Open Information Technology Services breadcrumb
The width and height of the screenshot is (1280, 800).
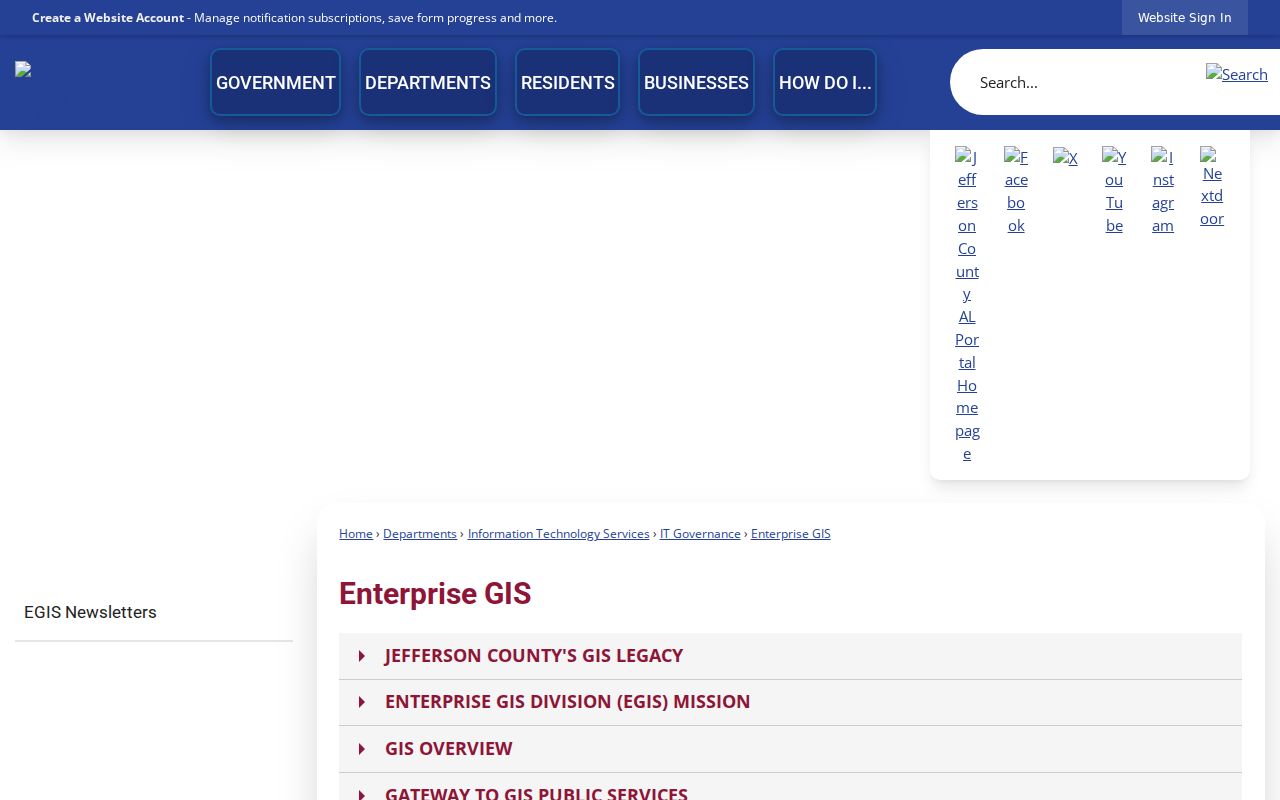pyautogui.click(x=559, y=534)
